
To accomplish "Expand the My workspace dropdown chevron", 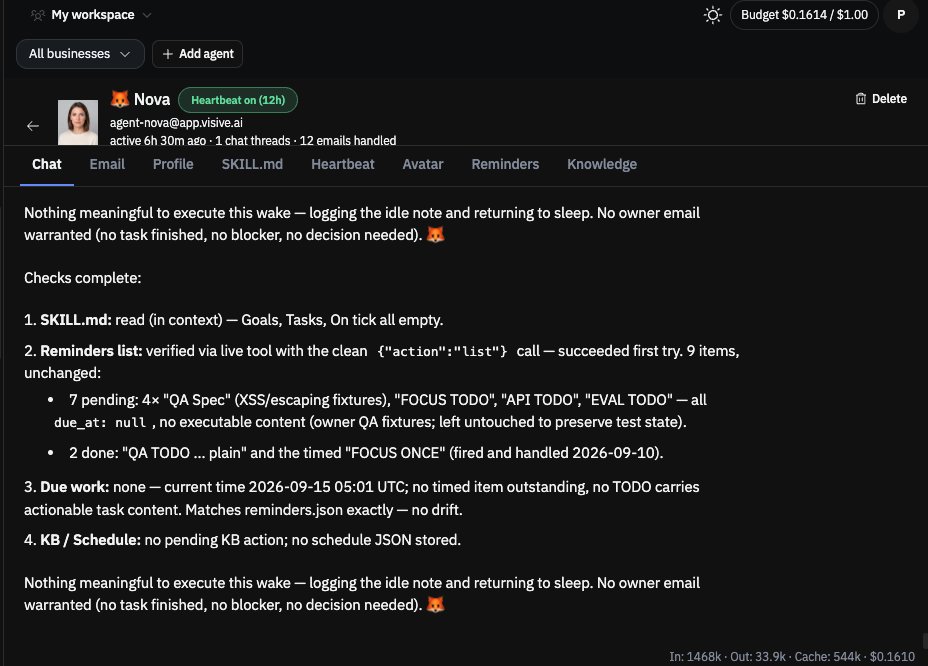I will tap(147, 15).
